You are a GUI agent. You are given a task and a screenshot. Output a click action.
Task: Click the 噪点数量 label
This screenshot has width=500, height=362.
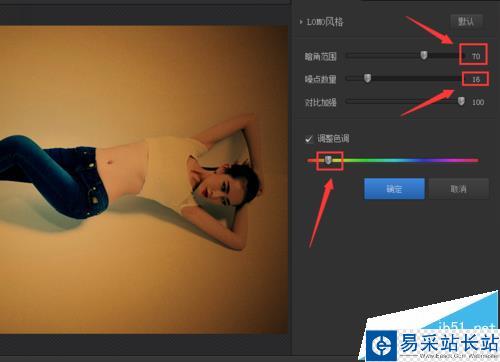click(x=320, y=79)
